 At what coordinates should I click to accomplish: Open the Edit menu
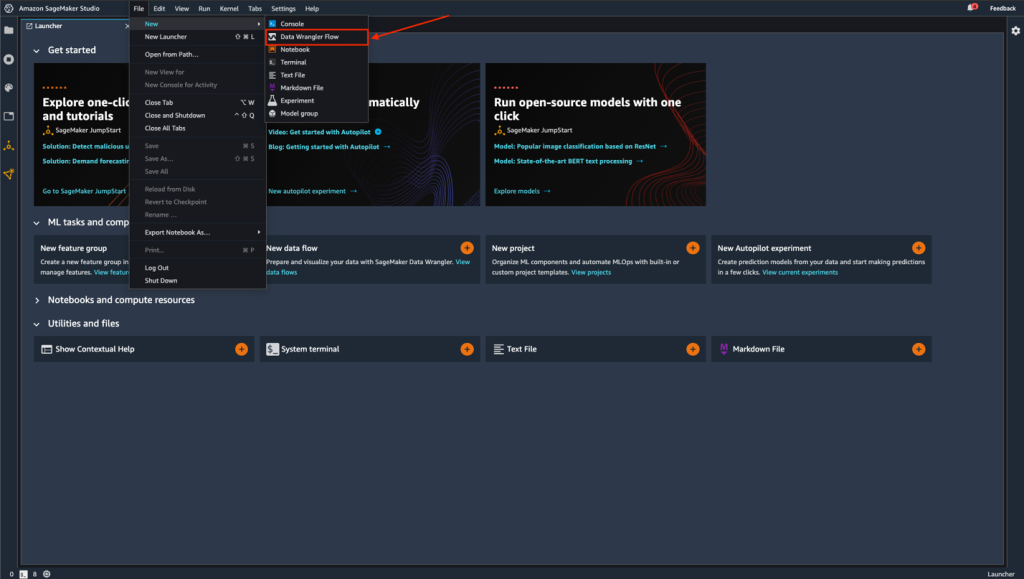pyautogui.click(x=159, y=8)
